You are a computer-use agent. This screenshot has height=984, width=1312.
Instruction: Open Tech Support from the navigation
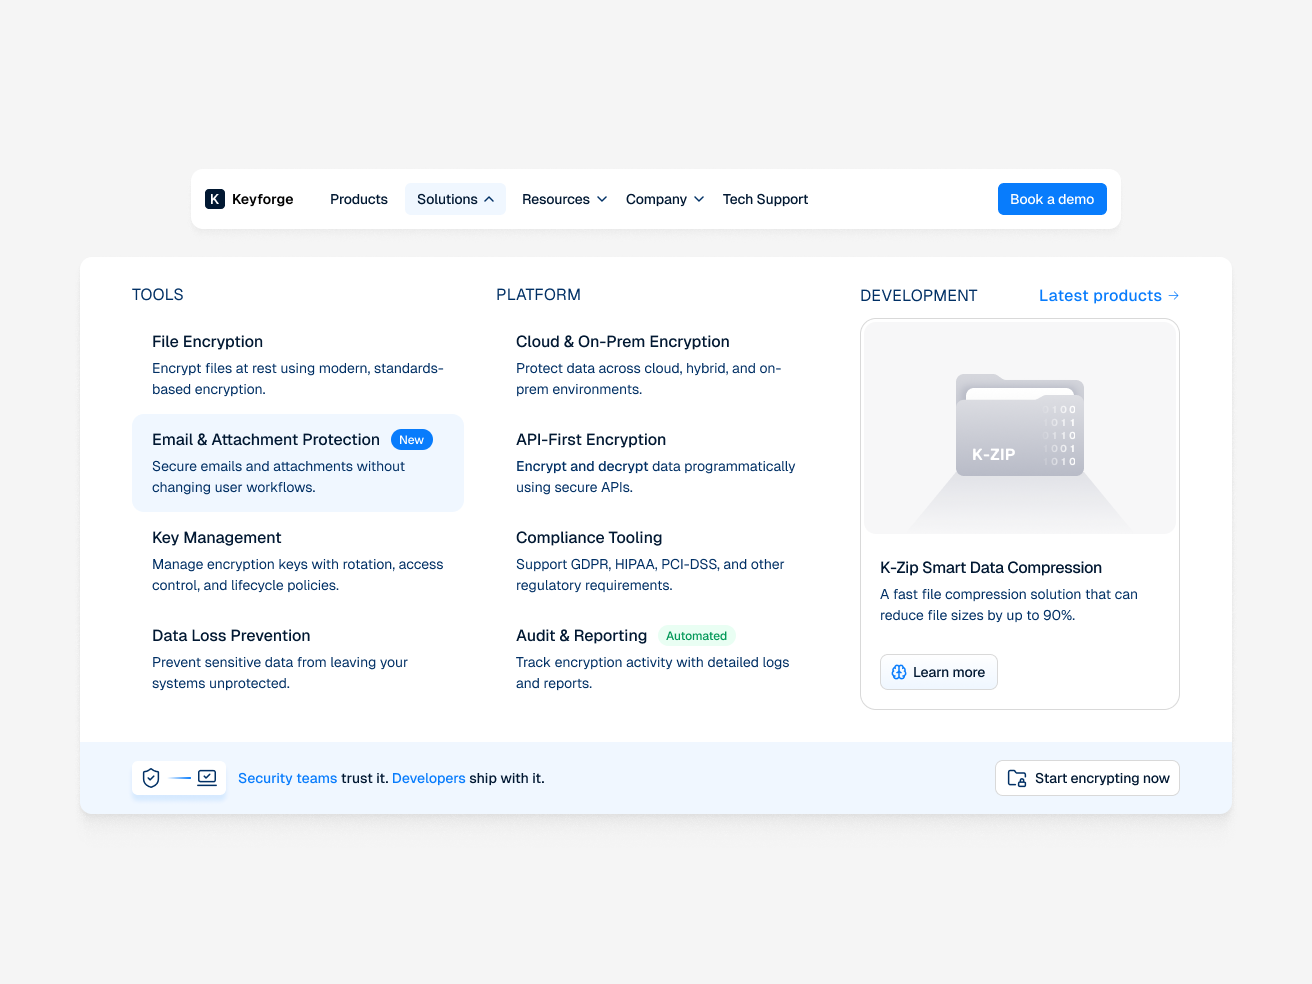(765, 199)
